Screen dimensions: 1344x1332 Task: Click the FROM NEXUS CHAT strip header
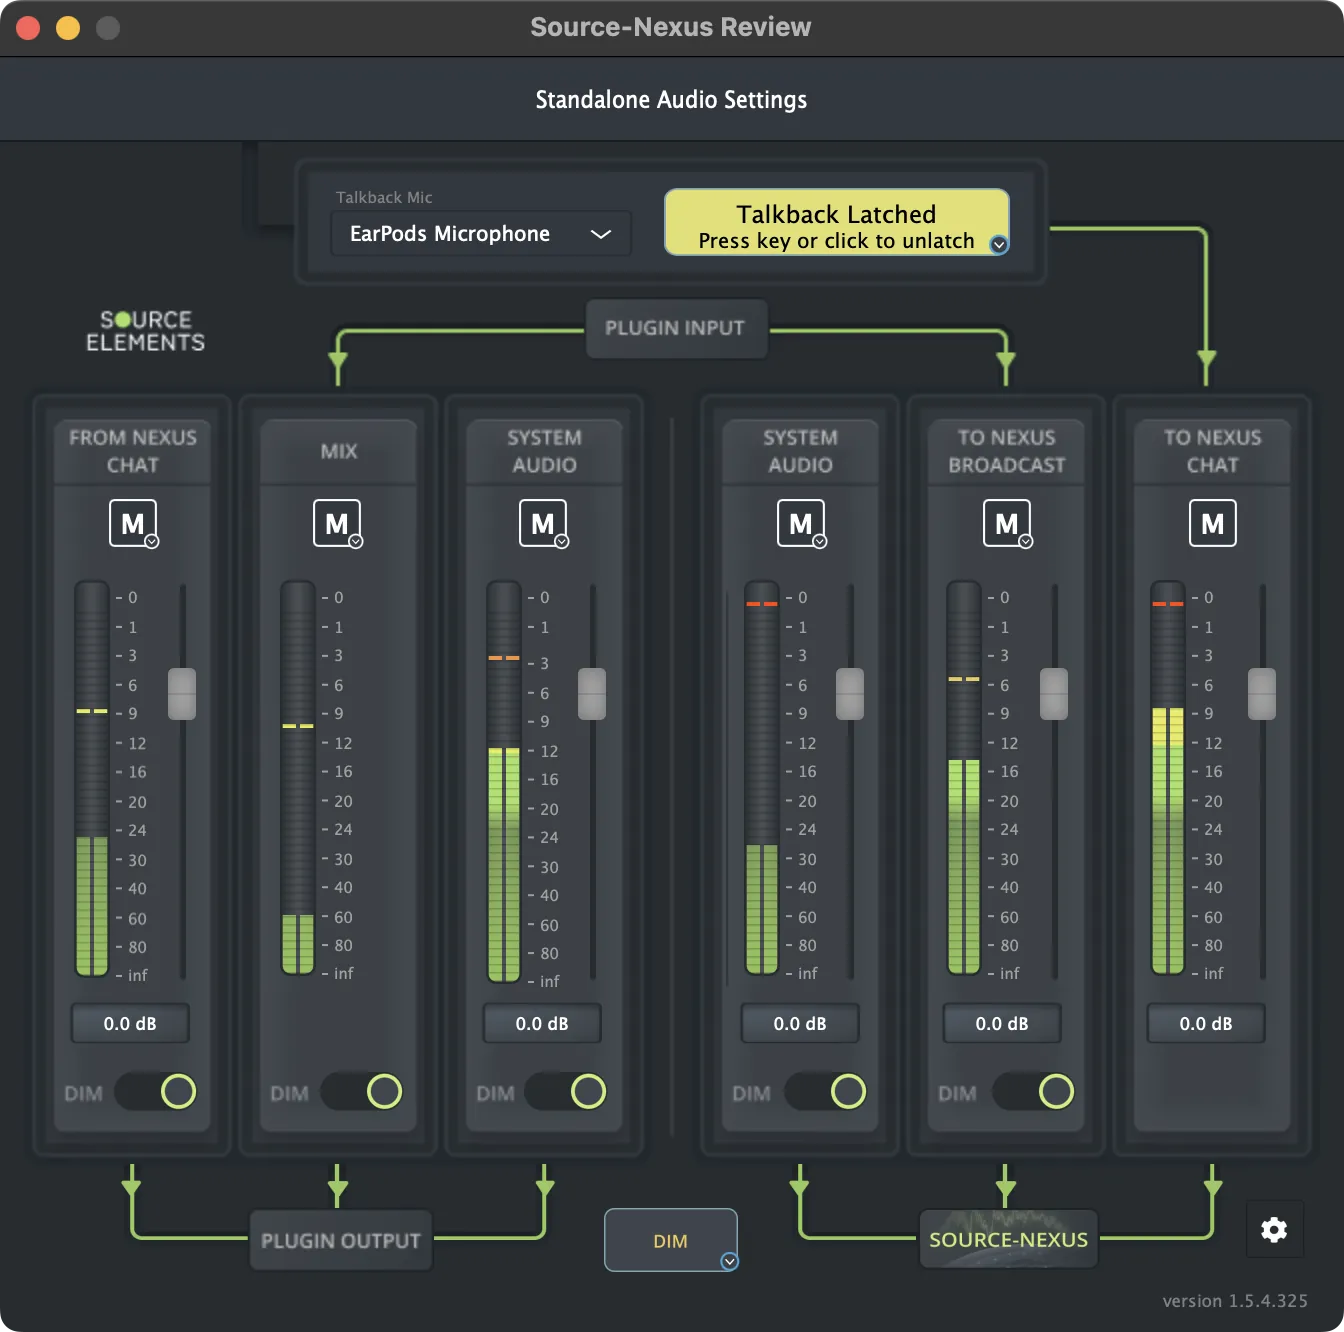point(133,451)
